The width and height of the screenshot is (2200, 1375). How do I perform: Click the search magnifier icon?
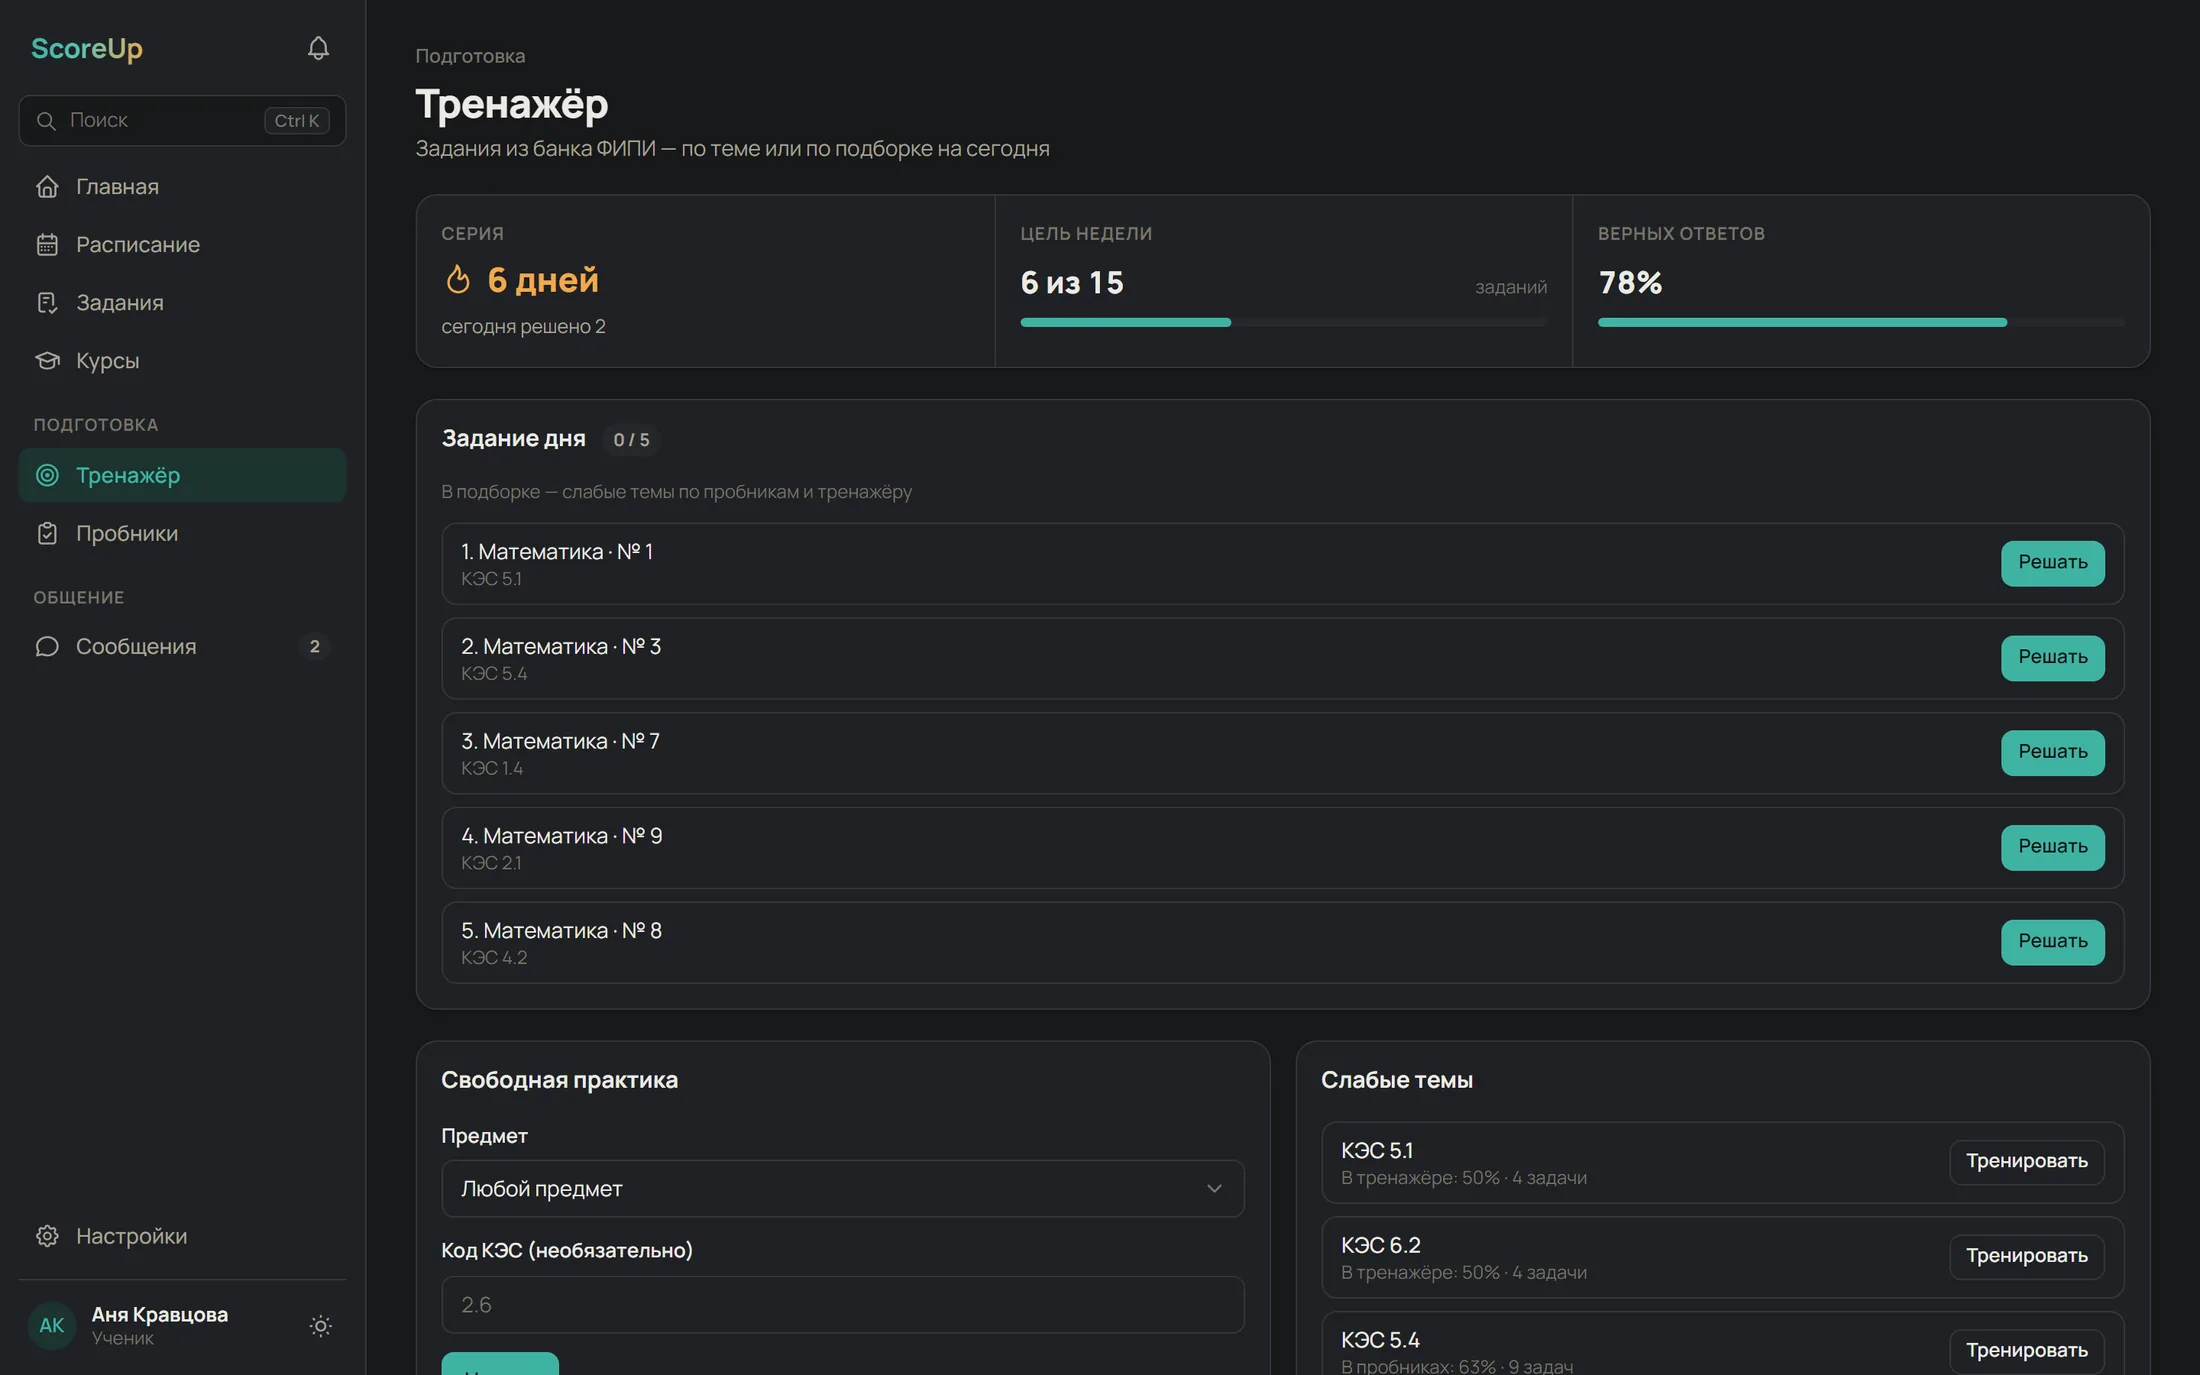pos(46,121)
